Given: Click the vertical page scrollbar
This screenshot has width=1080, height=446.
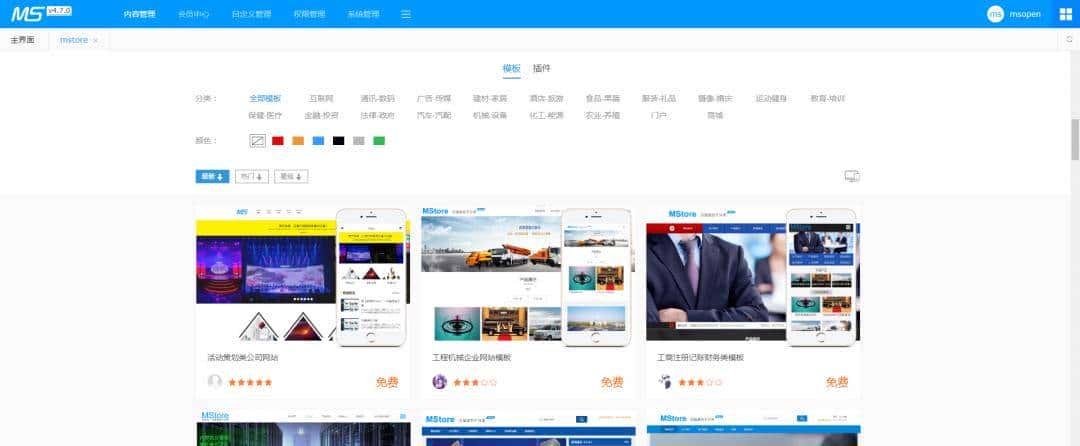Looking at the screenshot, I should pos(1075,140).
